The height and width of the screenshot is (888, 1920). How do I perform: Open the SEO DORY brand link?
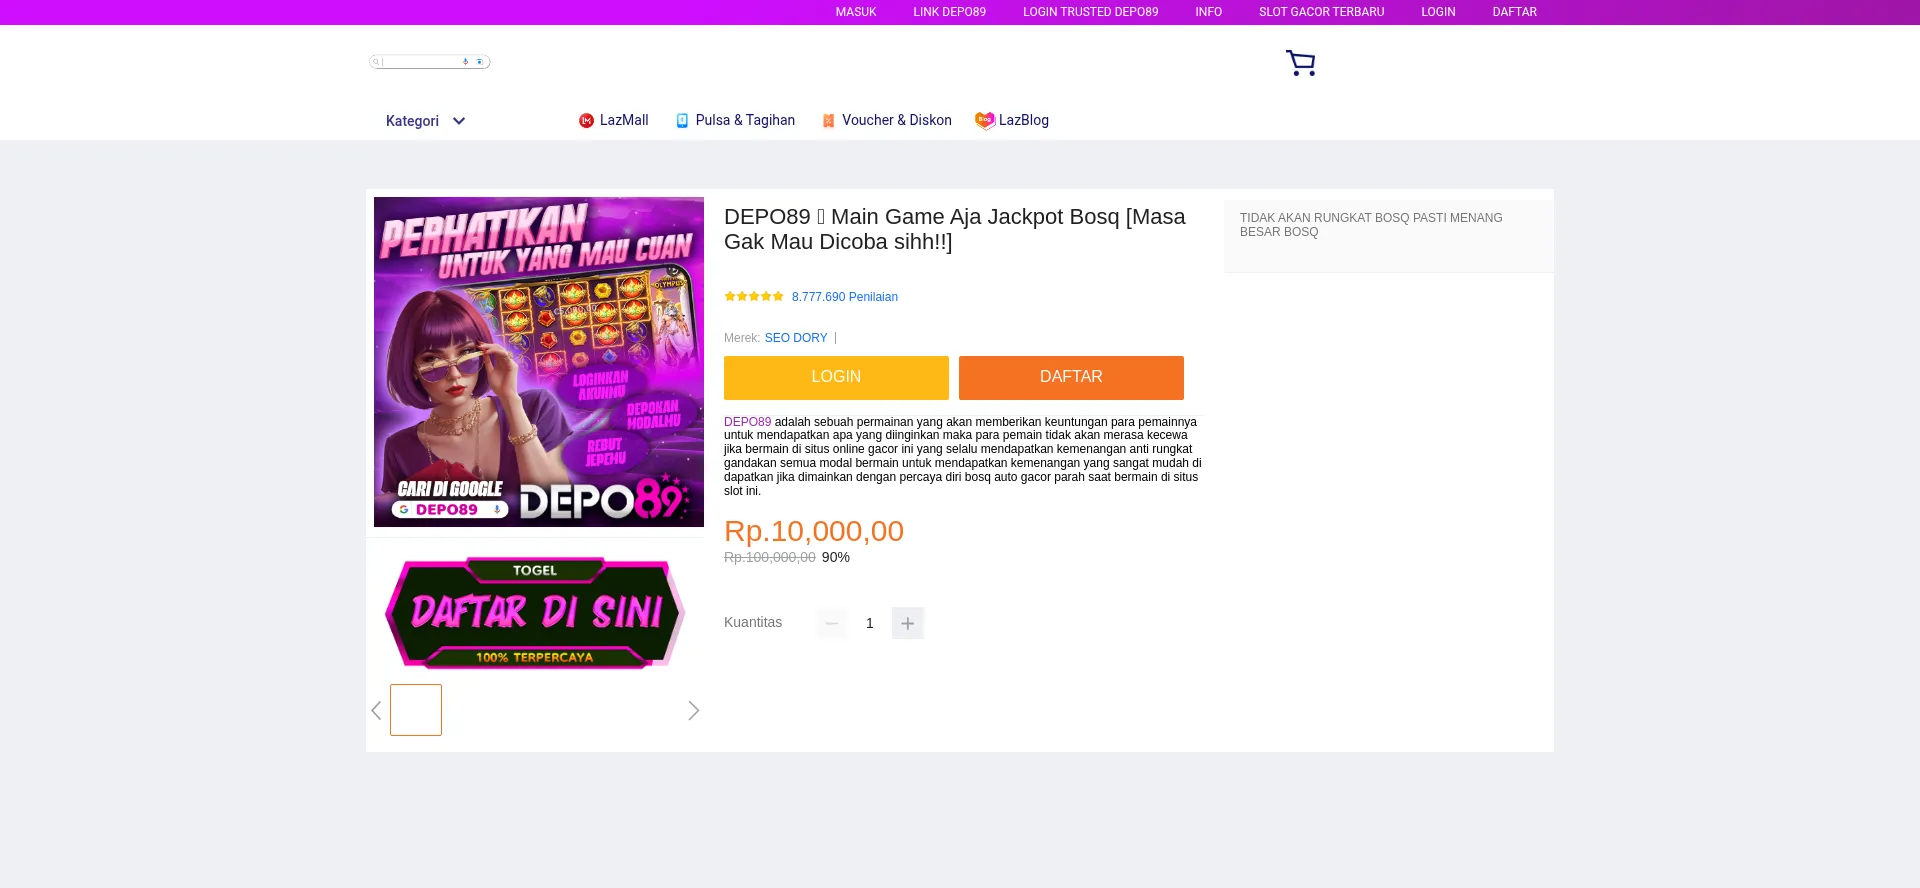pyautogui.click(x=796, y=338)
